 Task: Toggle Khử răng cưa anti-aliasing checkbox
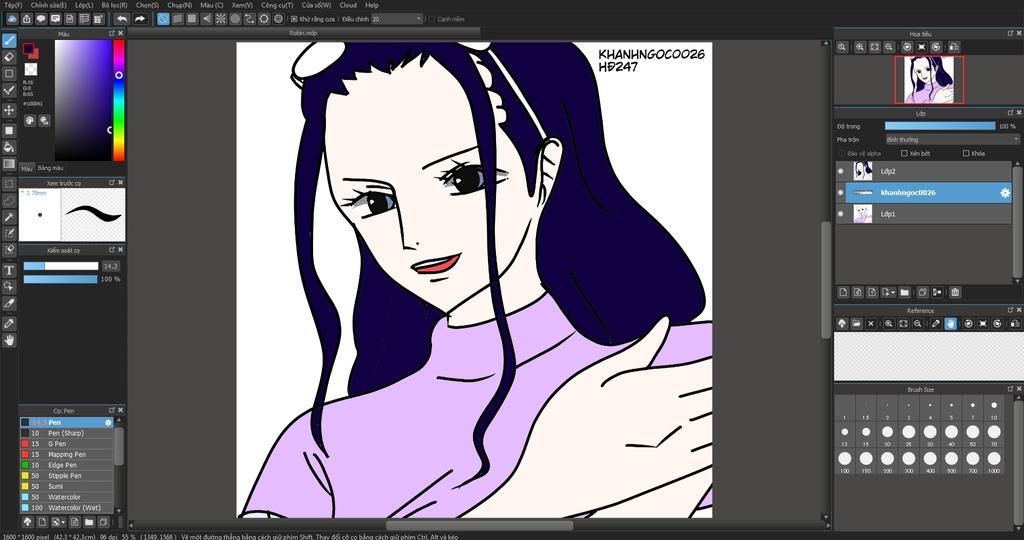click(x=294, y=20)
